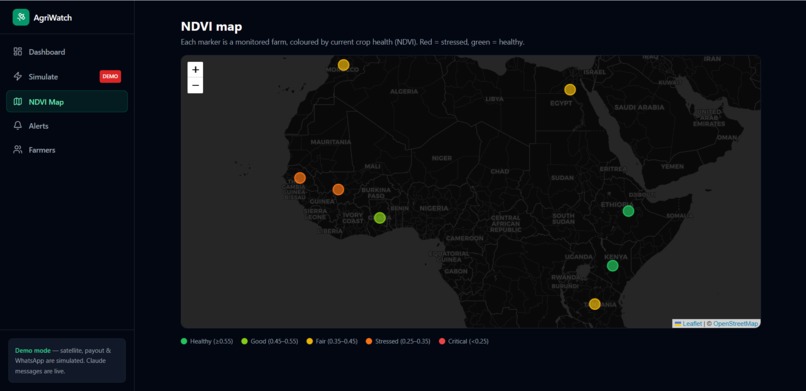806x391 pixels.
Task: Select the yellow farm marker in Tanzania
Action: [x=595, y=304]
